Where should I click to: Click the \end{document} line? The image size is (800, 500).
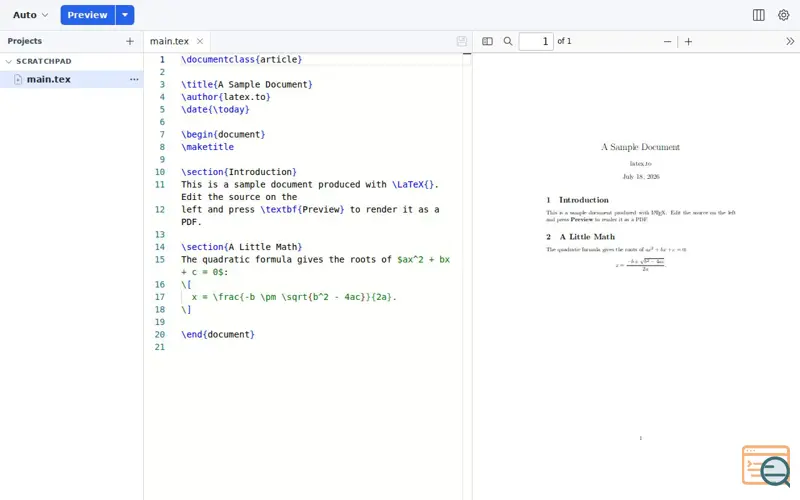tap(217, 334)
